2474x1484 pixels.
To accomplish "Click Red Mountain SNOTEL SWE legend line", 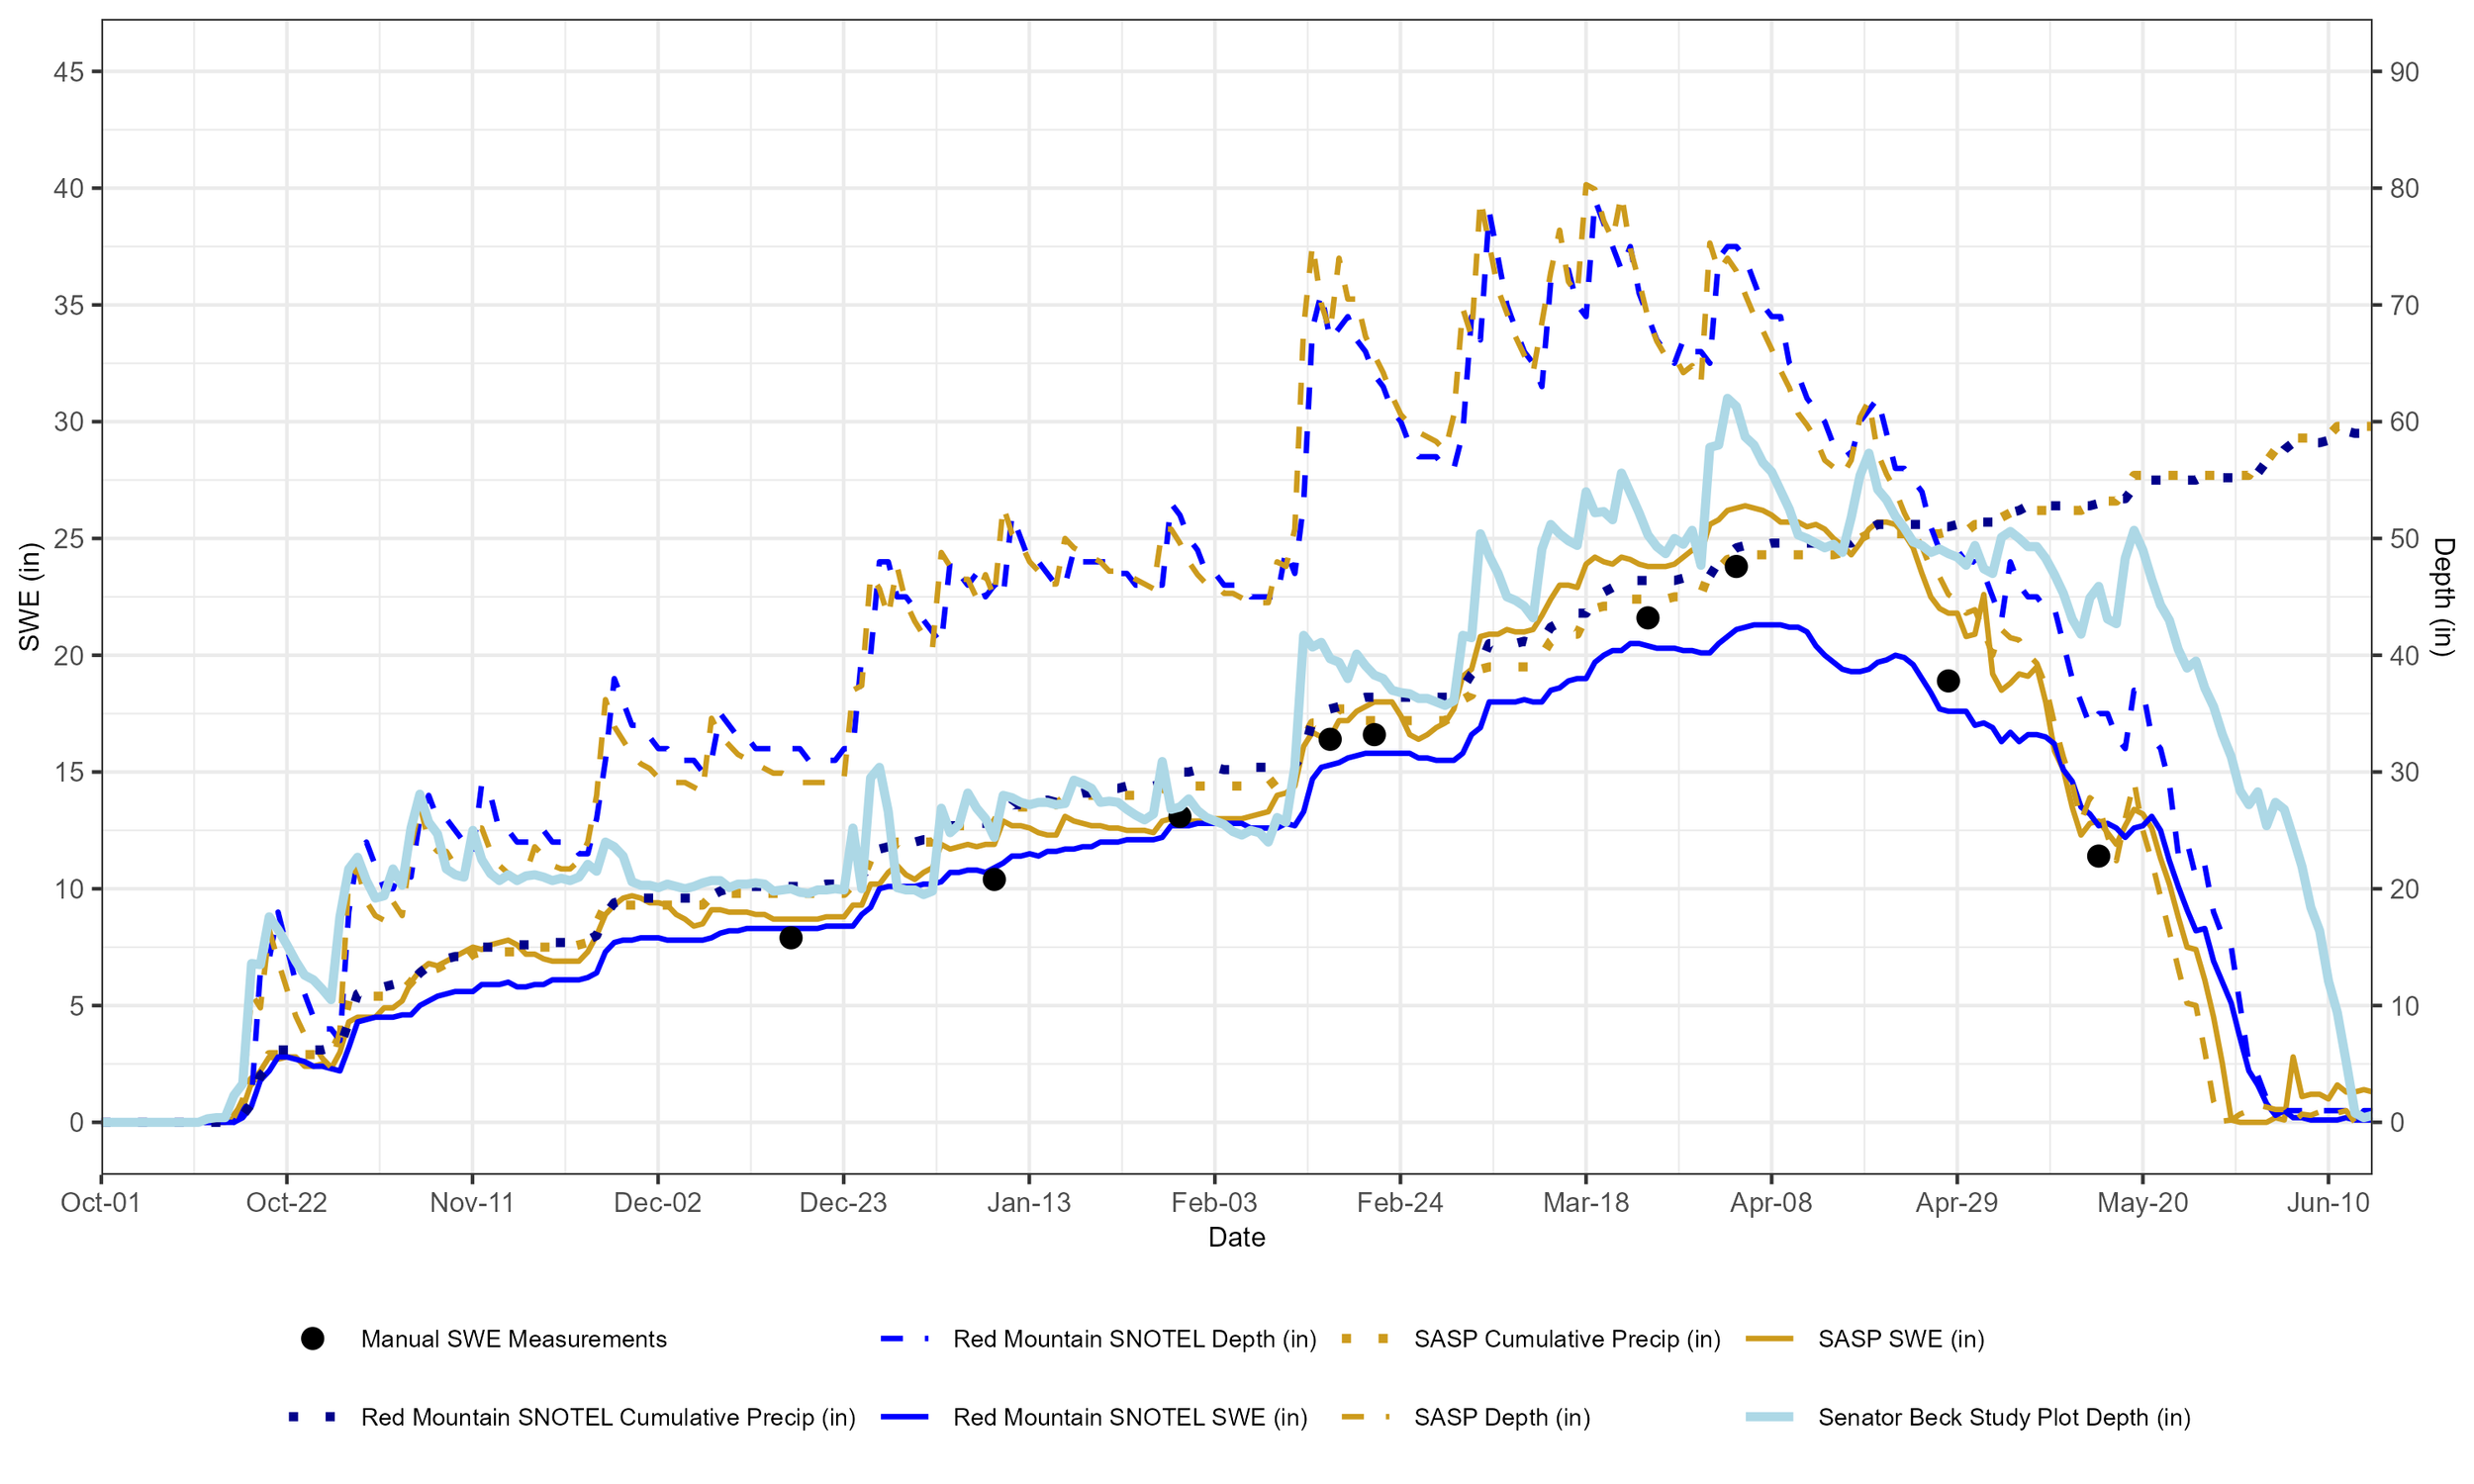I will (904, 1417).
